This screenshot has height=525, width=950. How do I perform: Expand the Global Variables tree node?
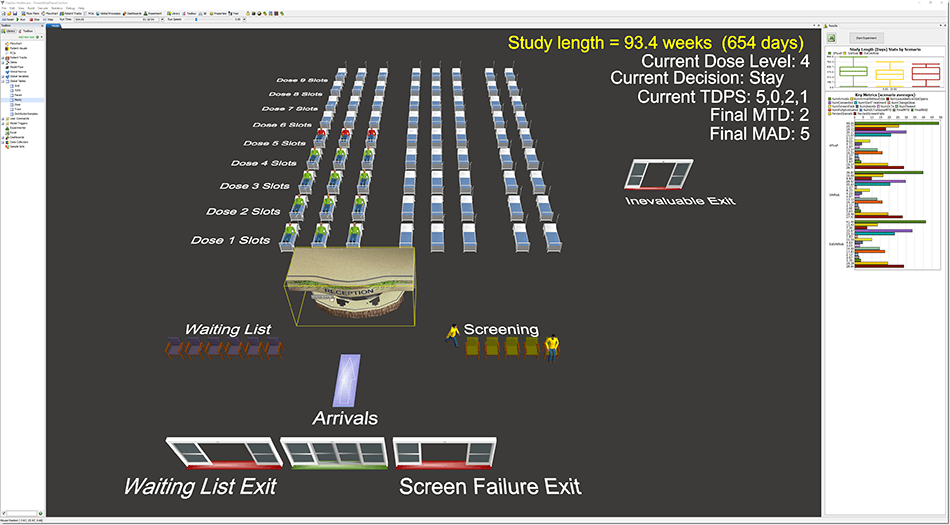click(2, 76)
